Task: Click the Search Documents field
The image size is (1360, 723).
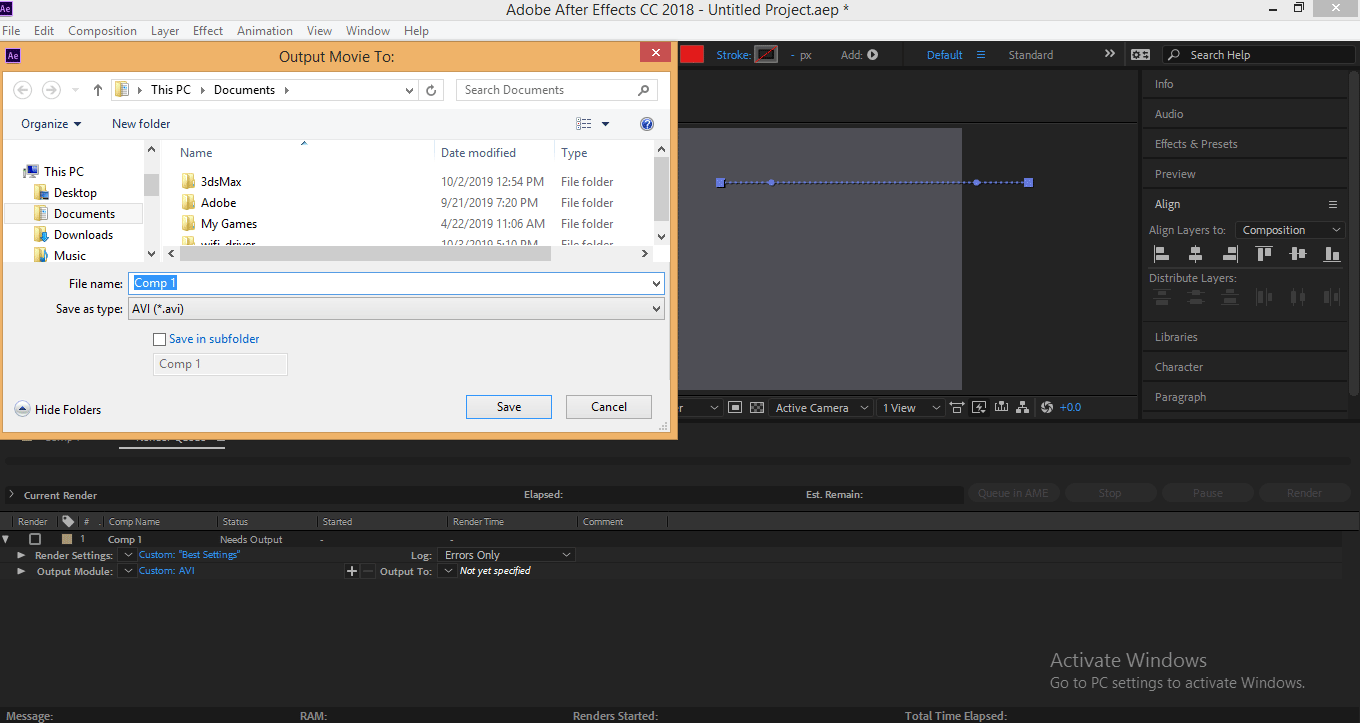Action: 556,90
